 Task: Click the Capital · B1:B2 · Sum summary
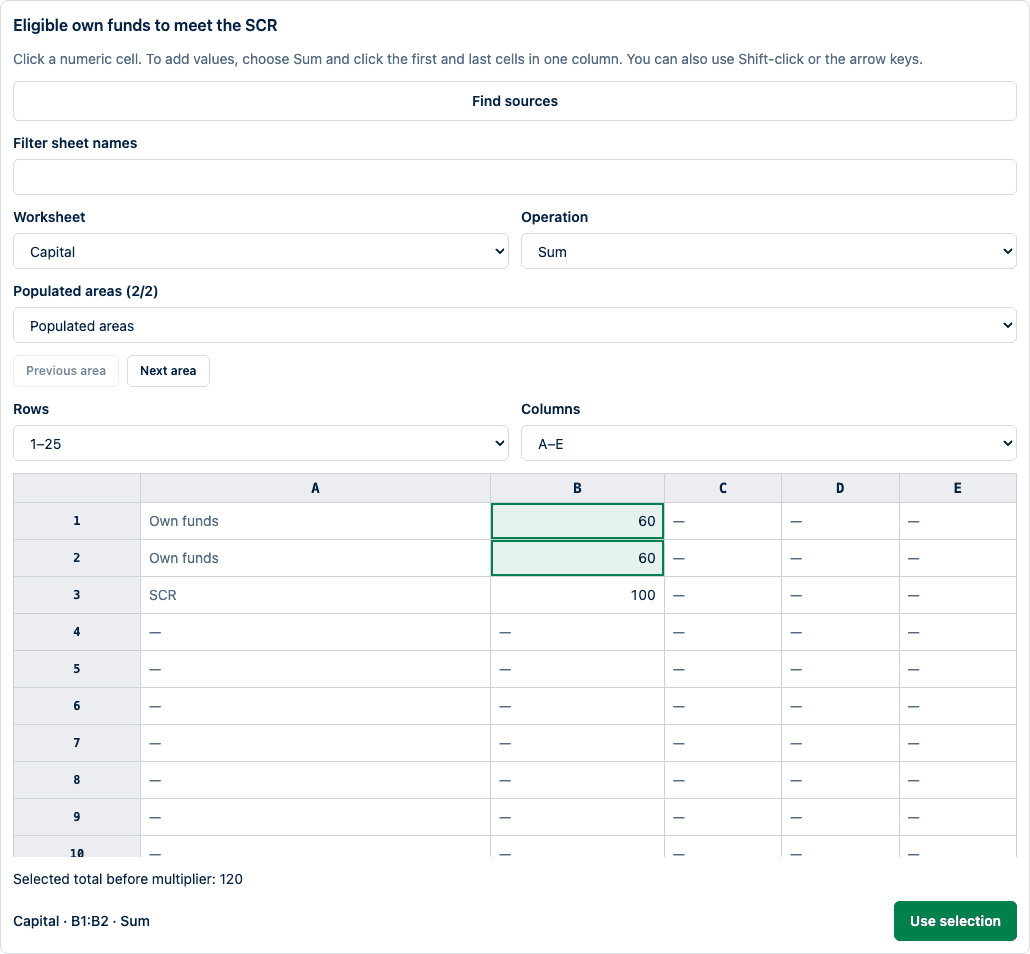(x=81, y=921)
